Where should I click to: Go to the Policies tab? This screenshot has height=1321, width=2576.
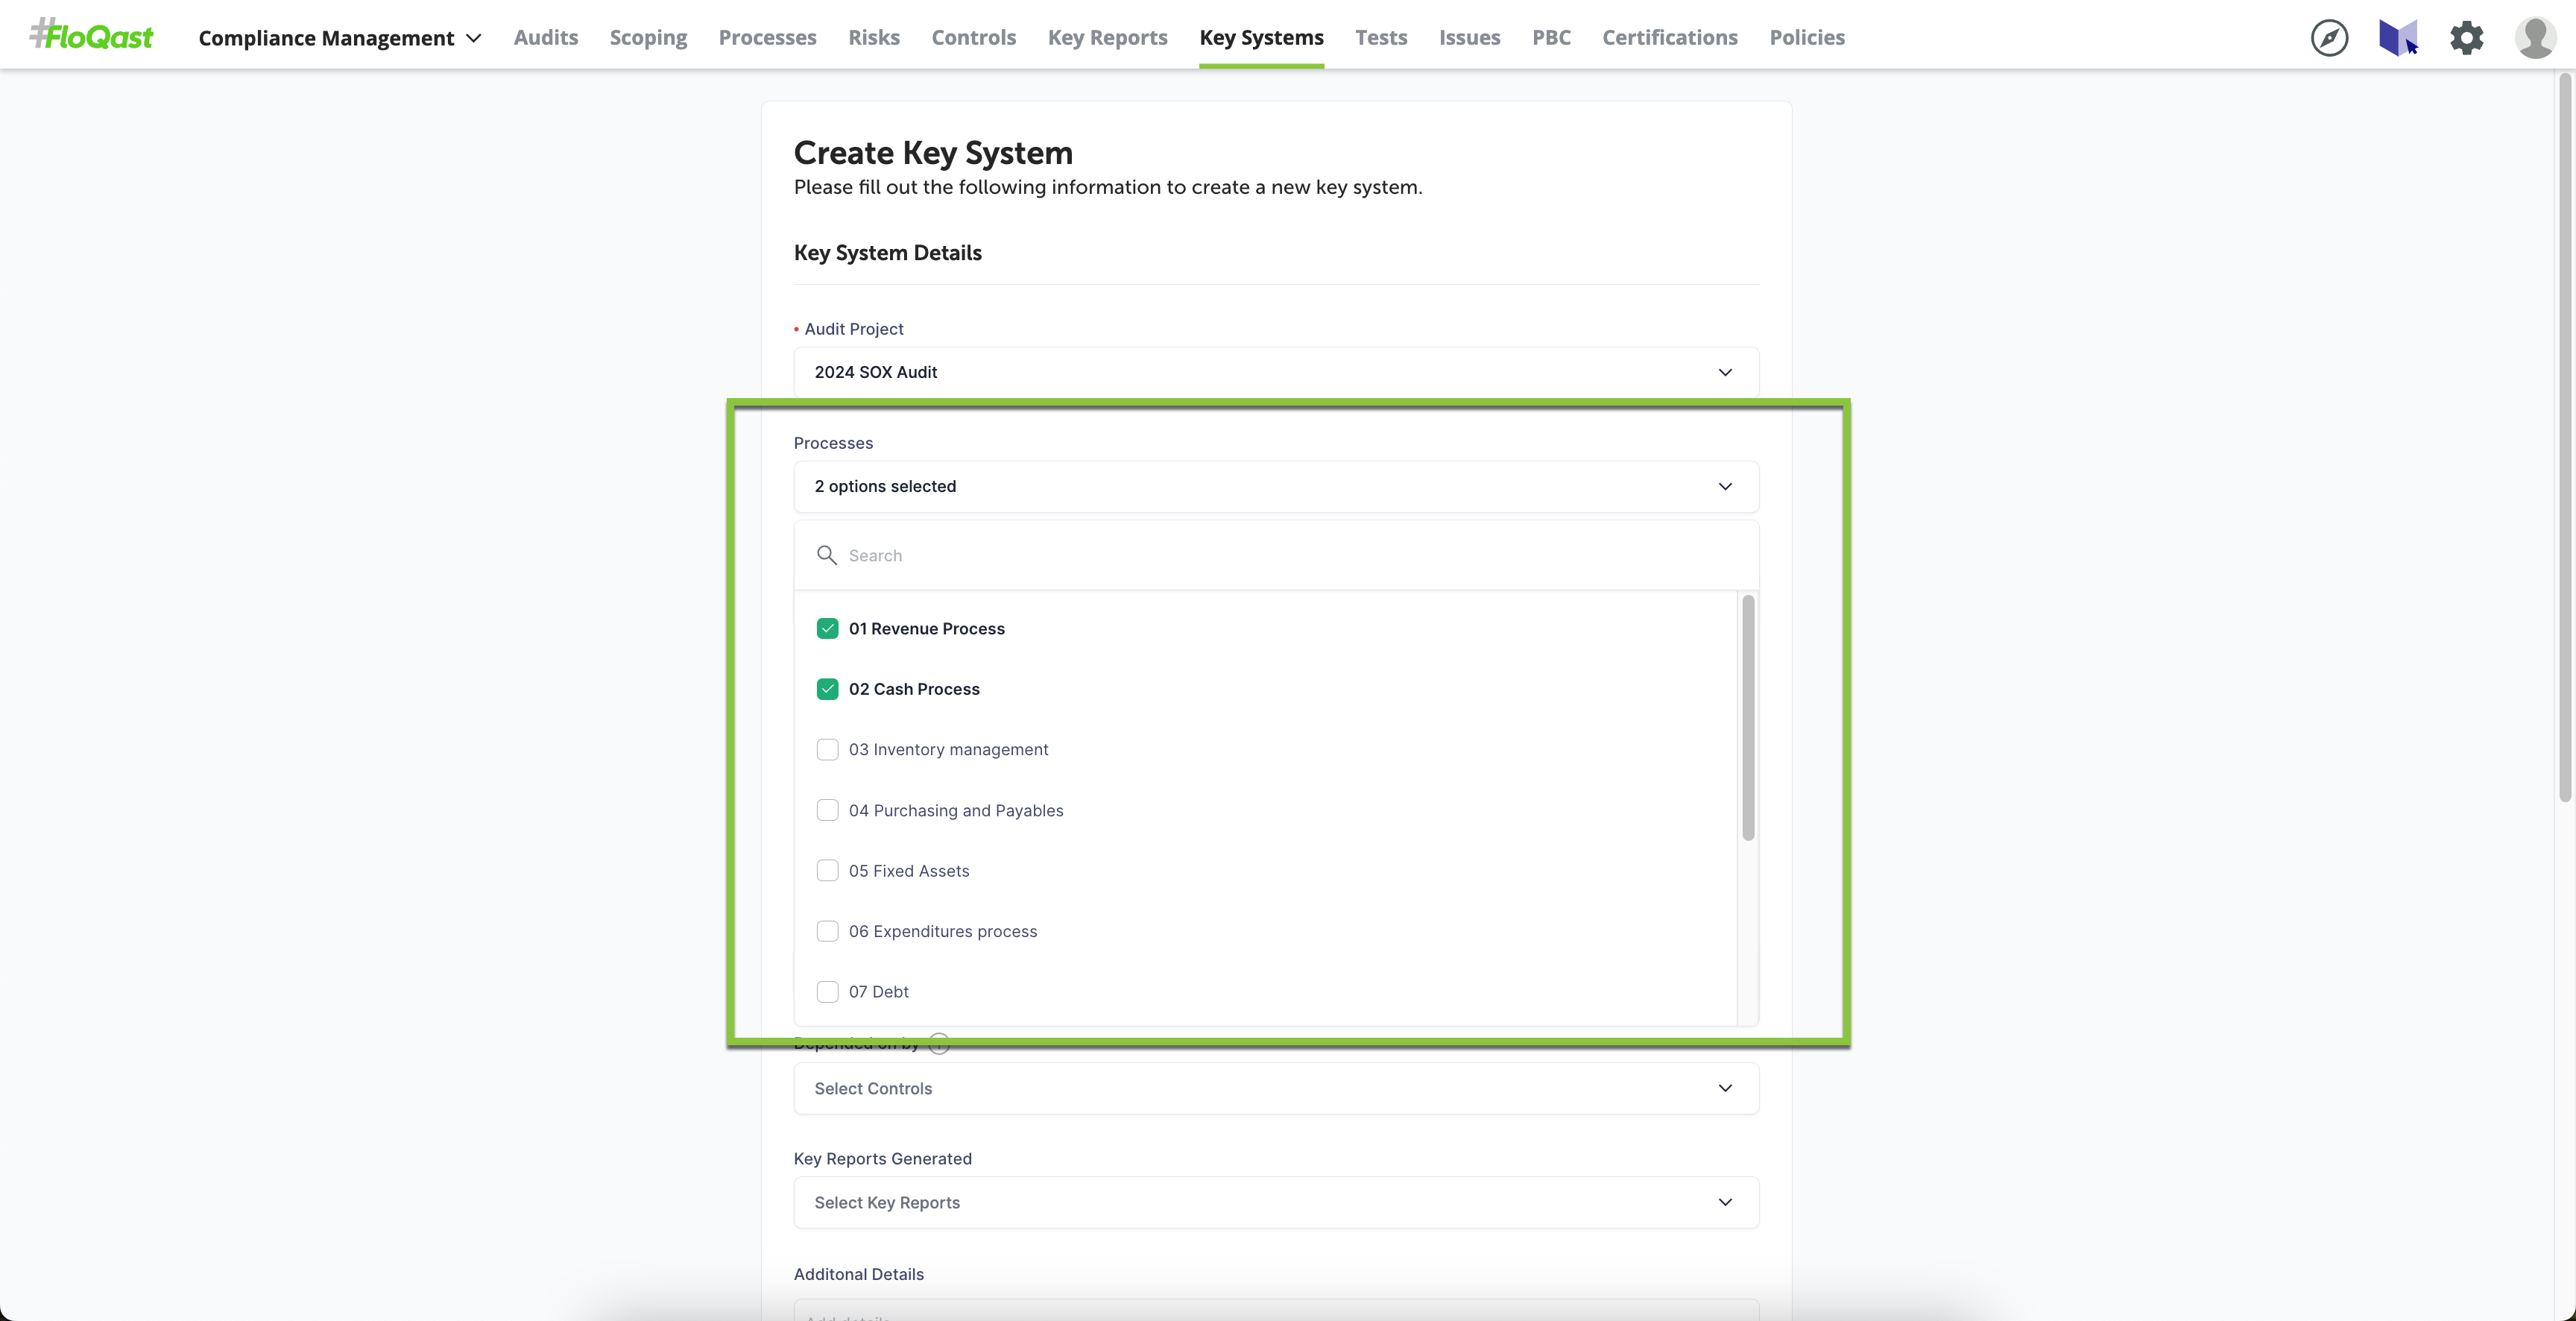[1806, 38]
